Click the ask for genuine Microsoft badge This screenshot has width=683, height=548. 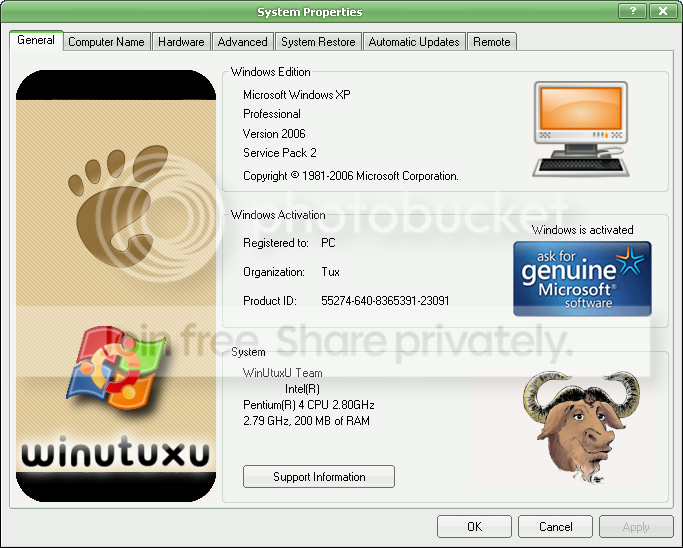(x=582, y=279)
